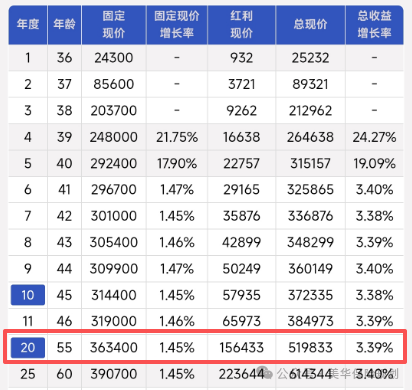Click dividend value 16638
The height and width of the screenshot is (390, 412).
click(241, 137)
